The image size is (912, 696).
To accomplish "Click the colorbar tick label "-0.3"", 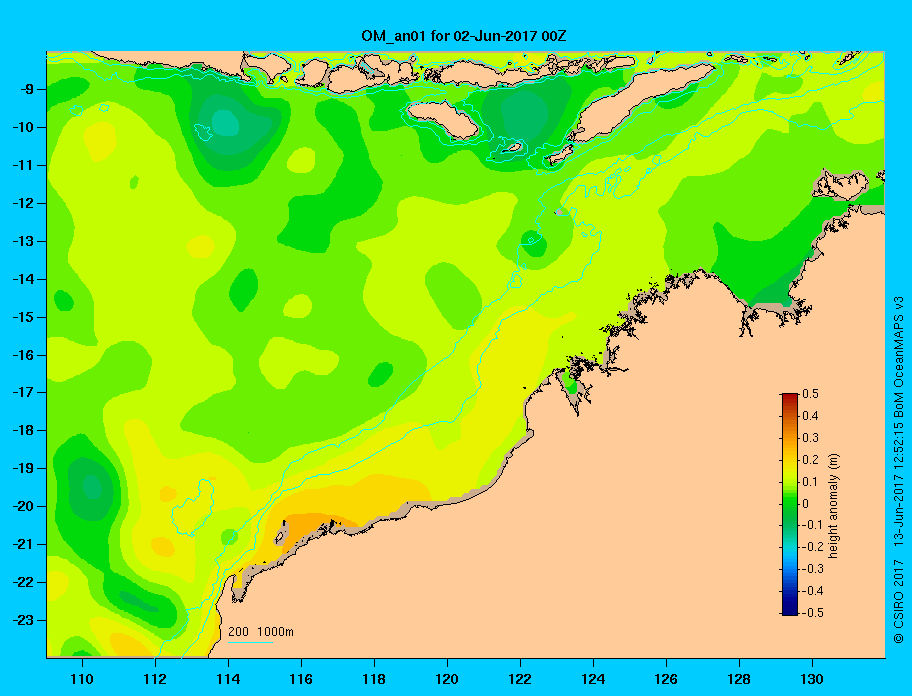I will [813, 569].
